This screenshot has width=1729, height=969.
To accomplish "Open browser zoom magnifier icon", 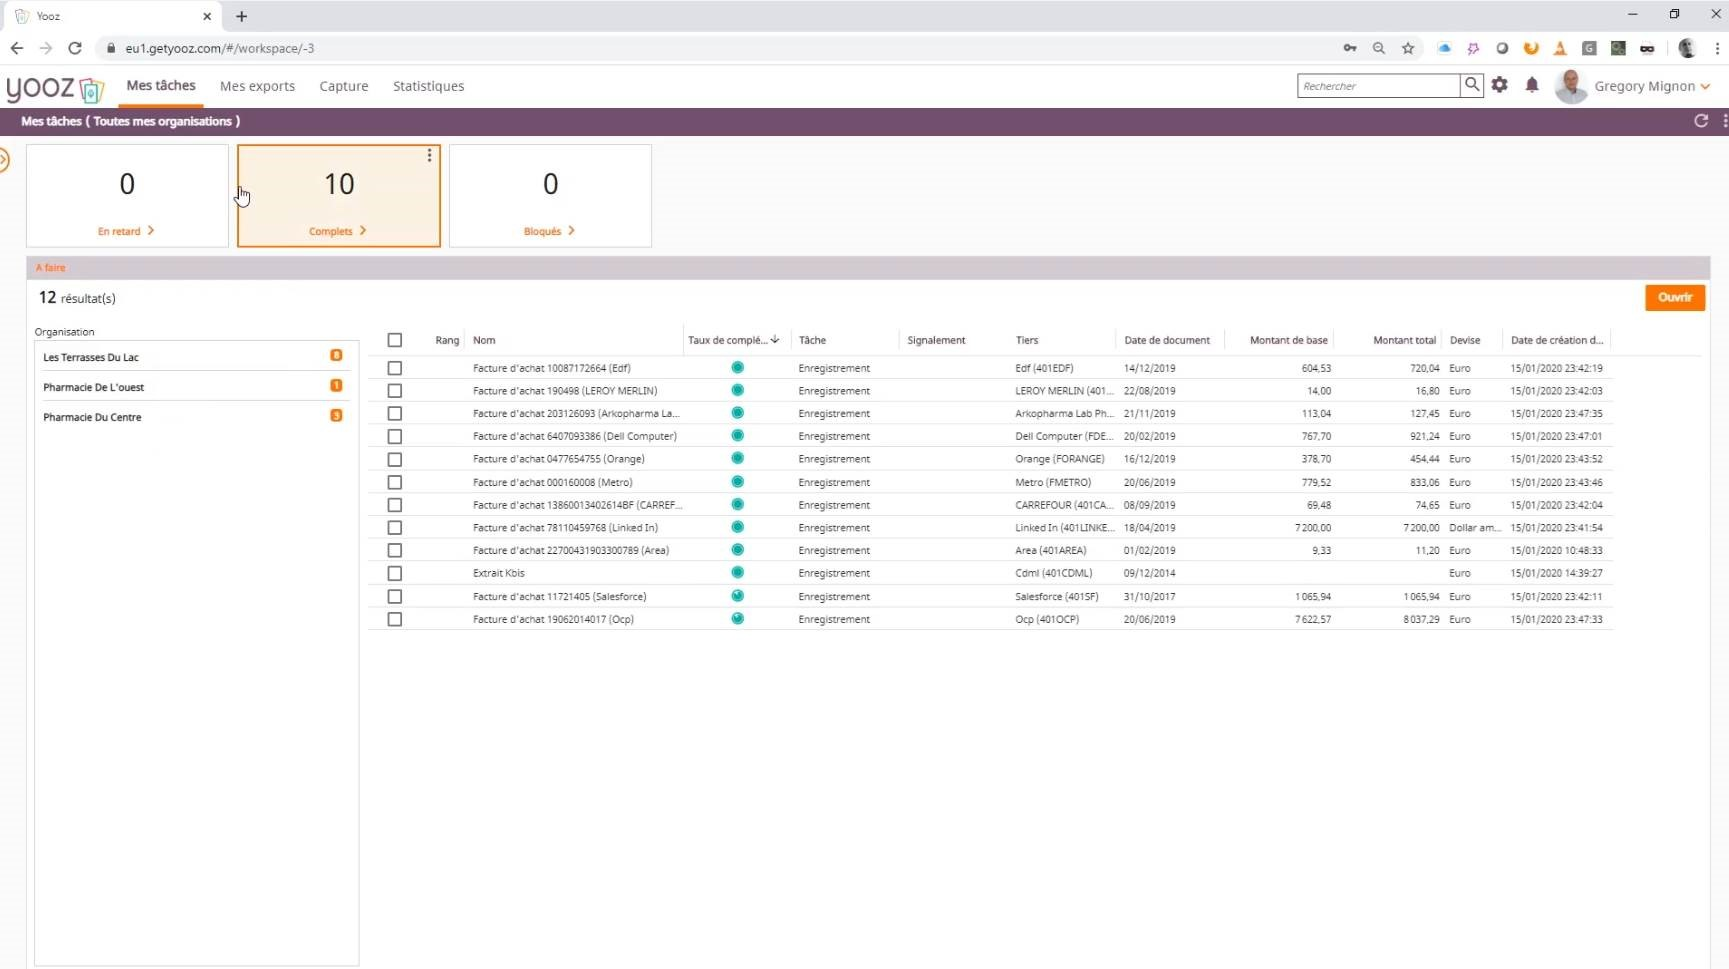I will click(x=1379, y=48).
